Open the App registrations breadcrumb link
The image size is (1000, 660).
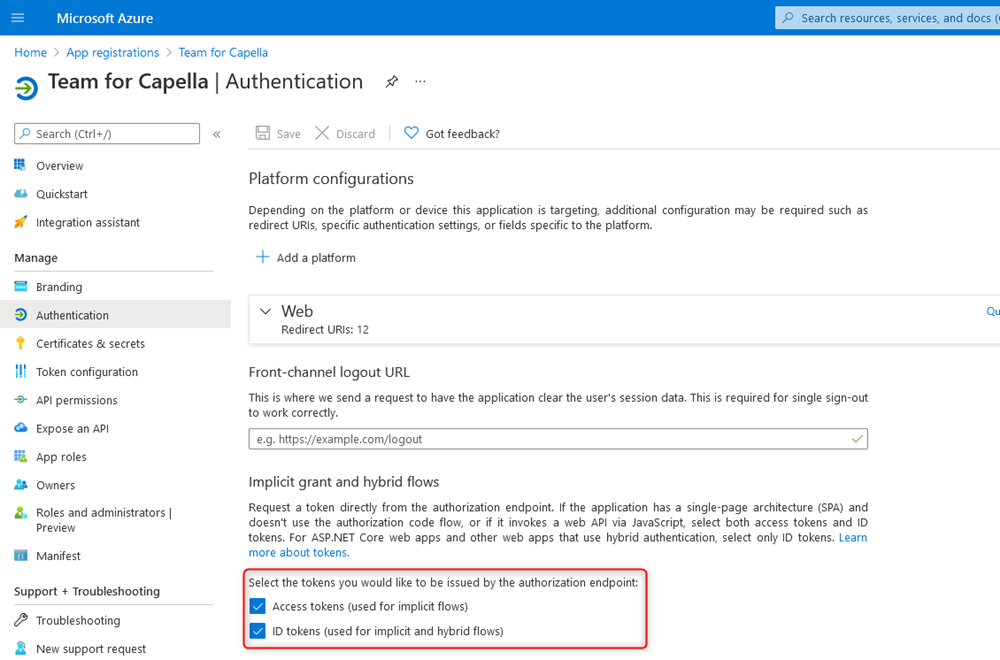click(112, 52)
